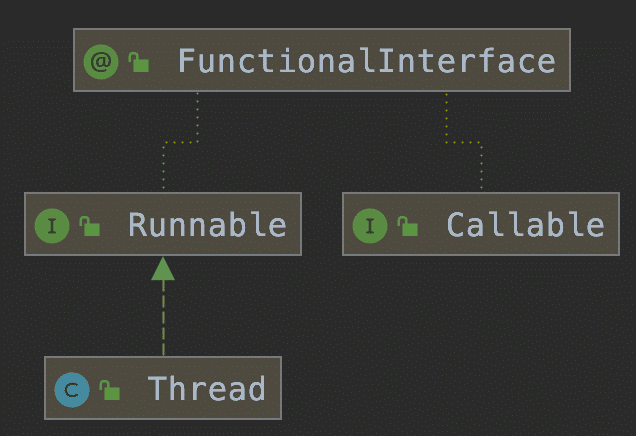
Task: Select the Thread class node label
Action: pos(206,388)
